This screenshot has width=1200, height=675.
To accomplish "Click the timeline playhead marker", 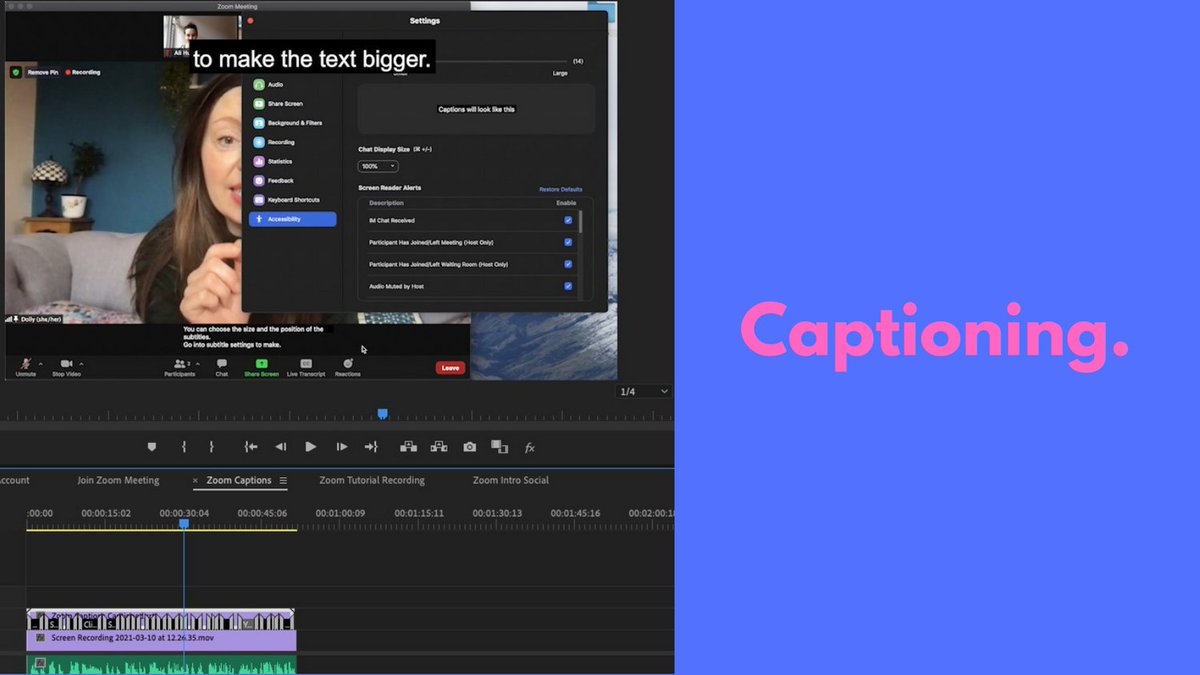I will 184,523.
